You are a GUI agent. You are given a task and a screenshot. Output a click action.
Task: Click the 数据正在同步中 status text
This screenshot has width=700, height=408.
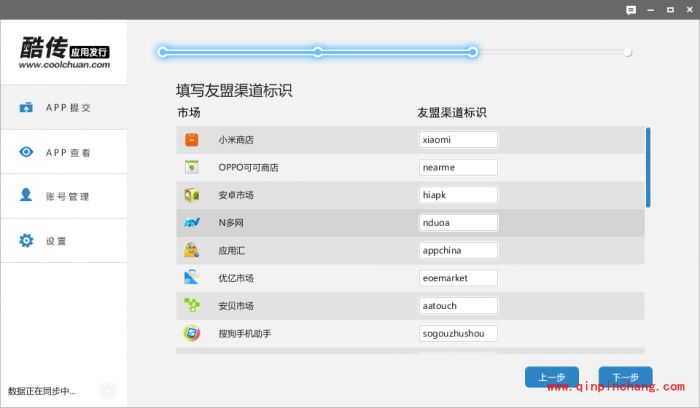pyautogui.click(x=42, y=391)
